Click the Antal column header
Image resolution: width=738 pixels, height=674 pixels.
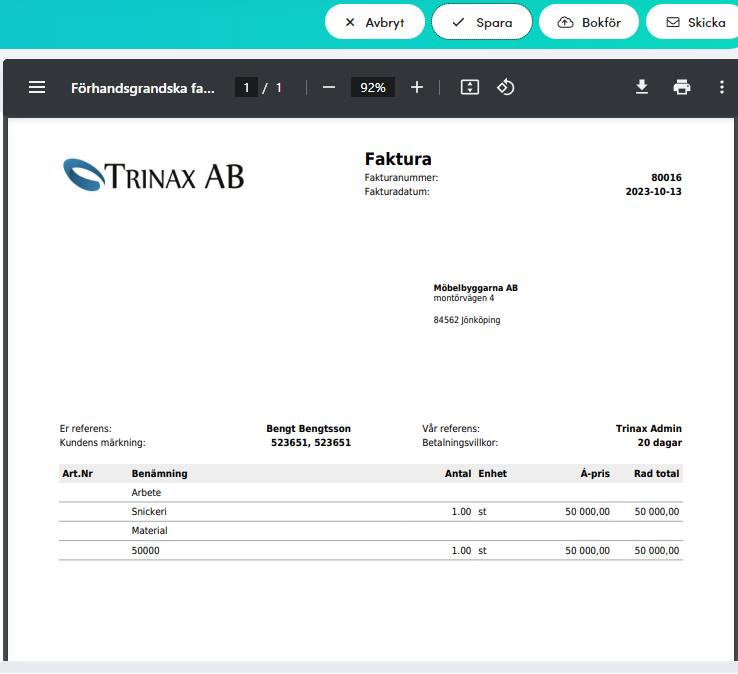click(457, 474)
